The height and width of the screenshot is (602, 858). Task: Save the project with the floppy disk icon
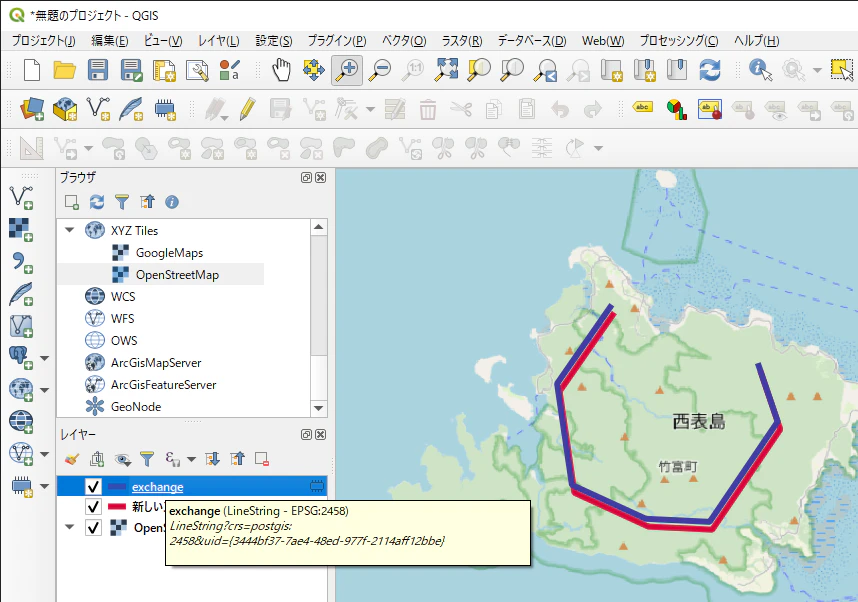tap(97, 71)
